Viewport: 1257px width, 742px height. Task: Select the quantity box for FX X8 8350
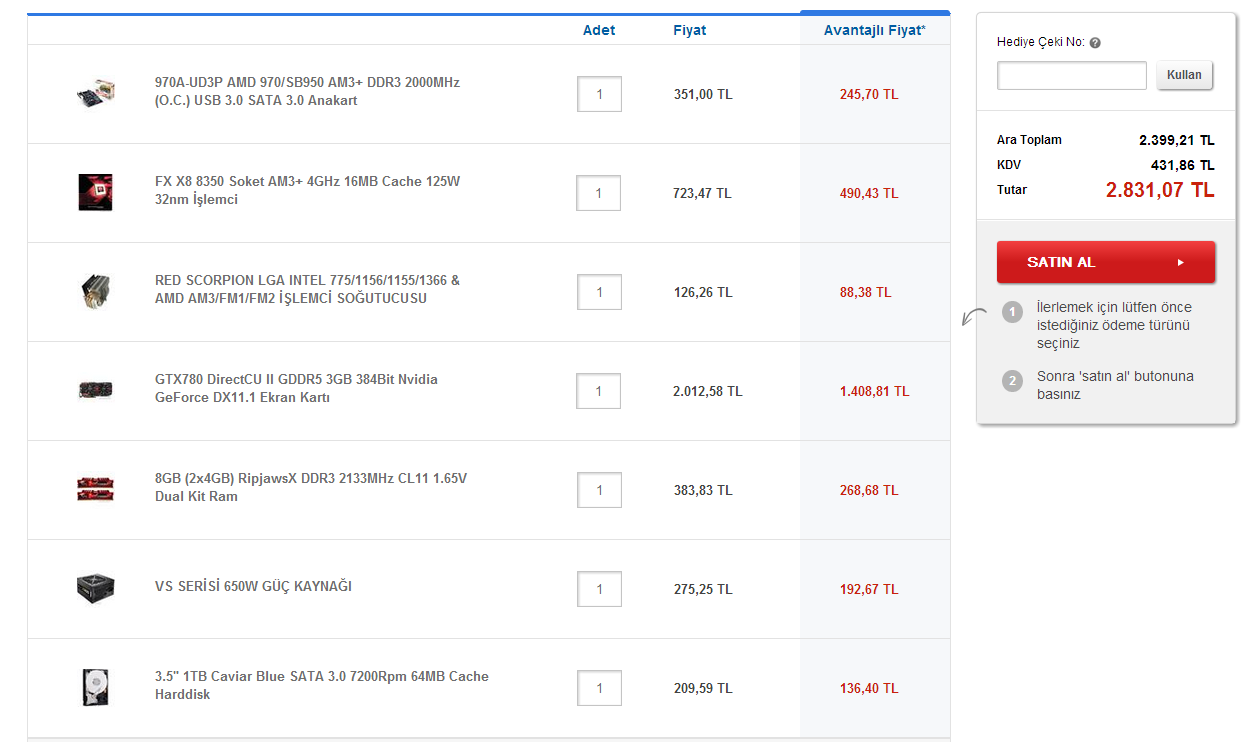coord(598,193)
